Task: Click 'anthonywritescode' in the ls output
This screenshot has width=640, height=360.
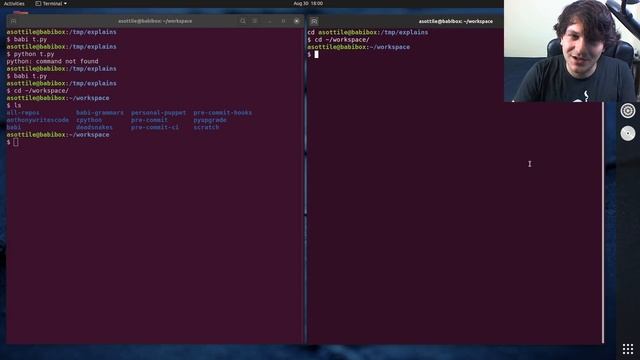Action: 38,120
